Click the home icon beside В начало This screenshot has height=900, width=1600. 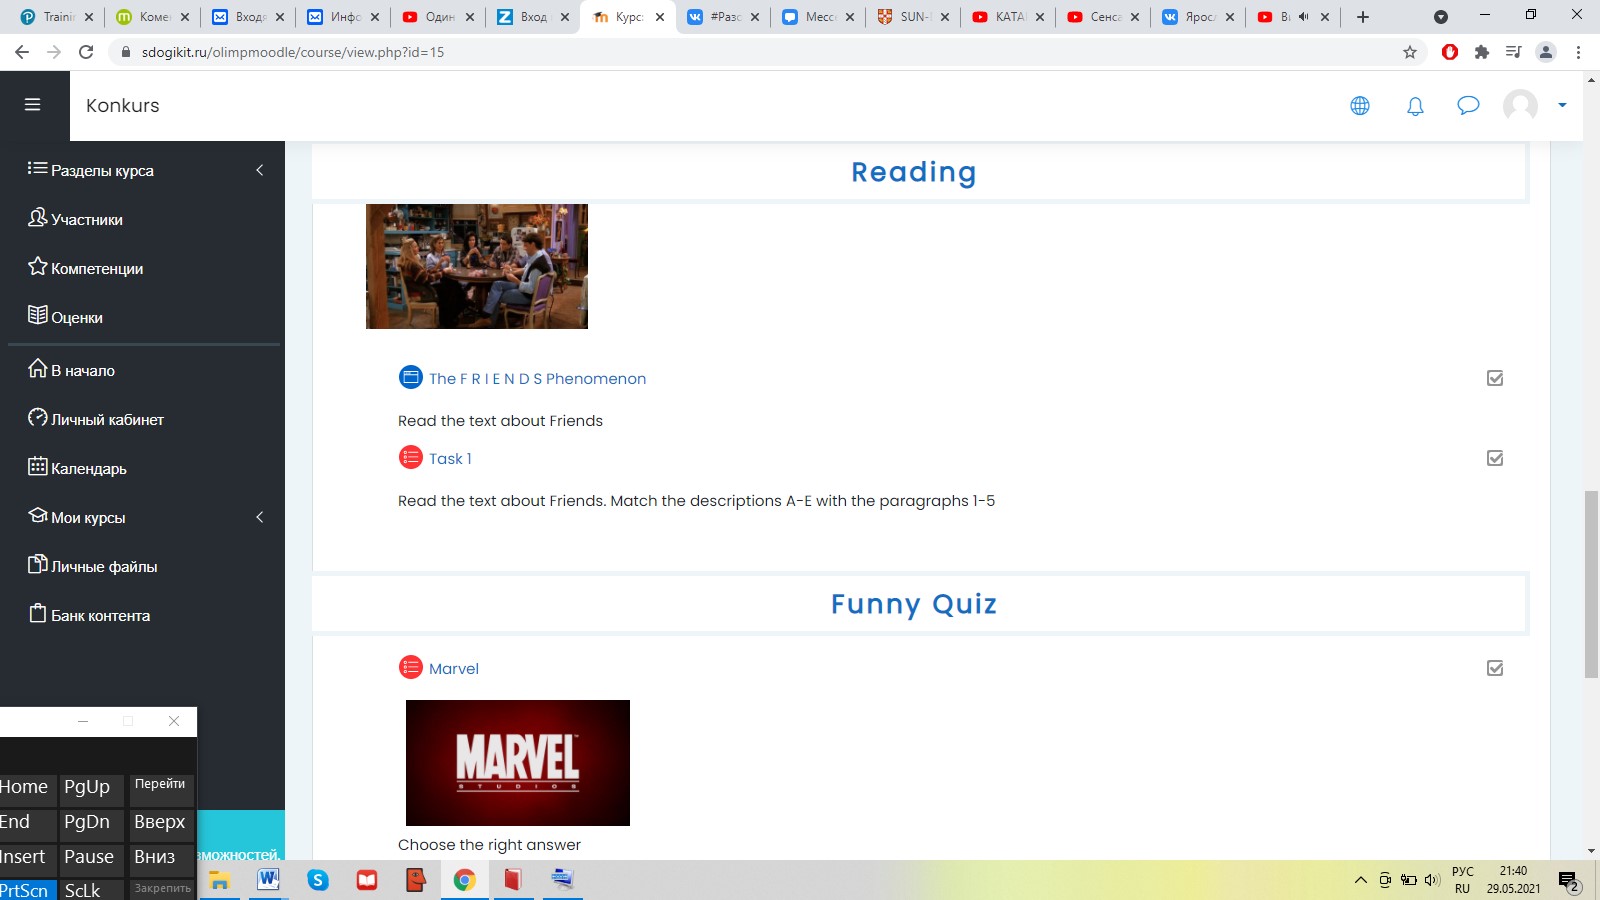point(38,368)
